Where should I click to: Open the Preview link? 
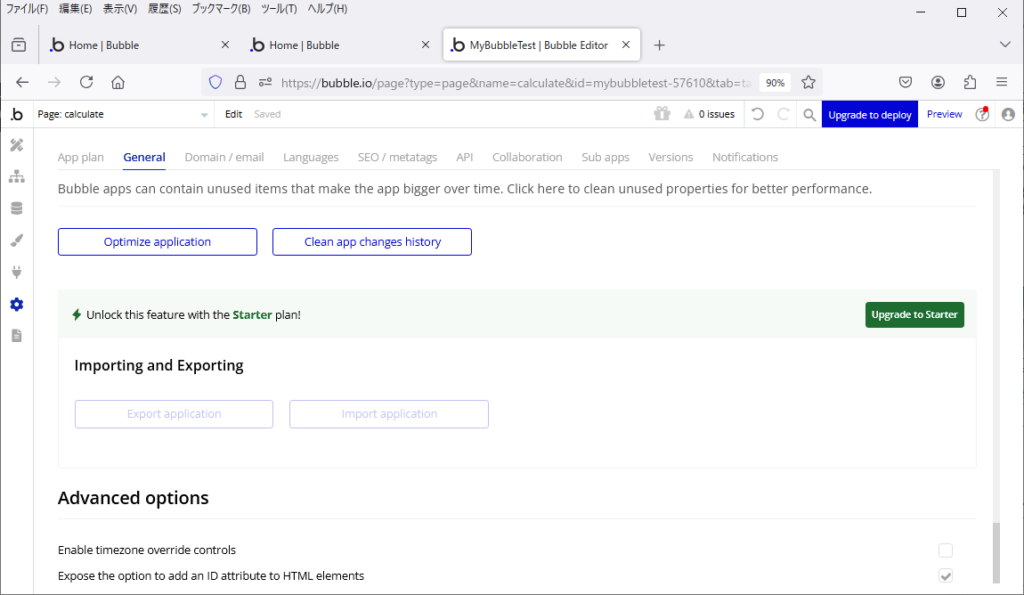coord(944,114)
